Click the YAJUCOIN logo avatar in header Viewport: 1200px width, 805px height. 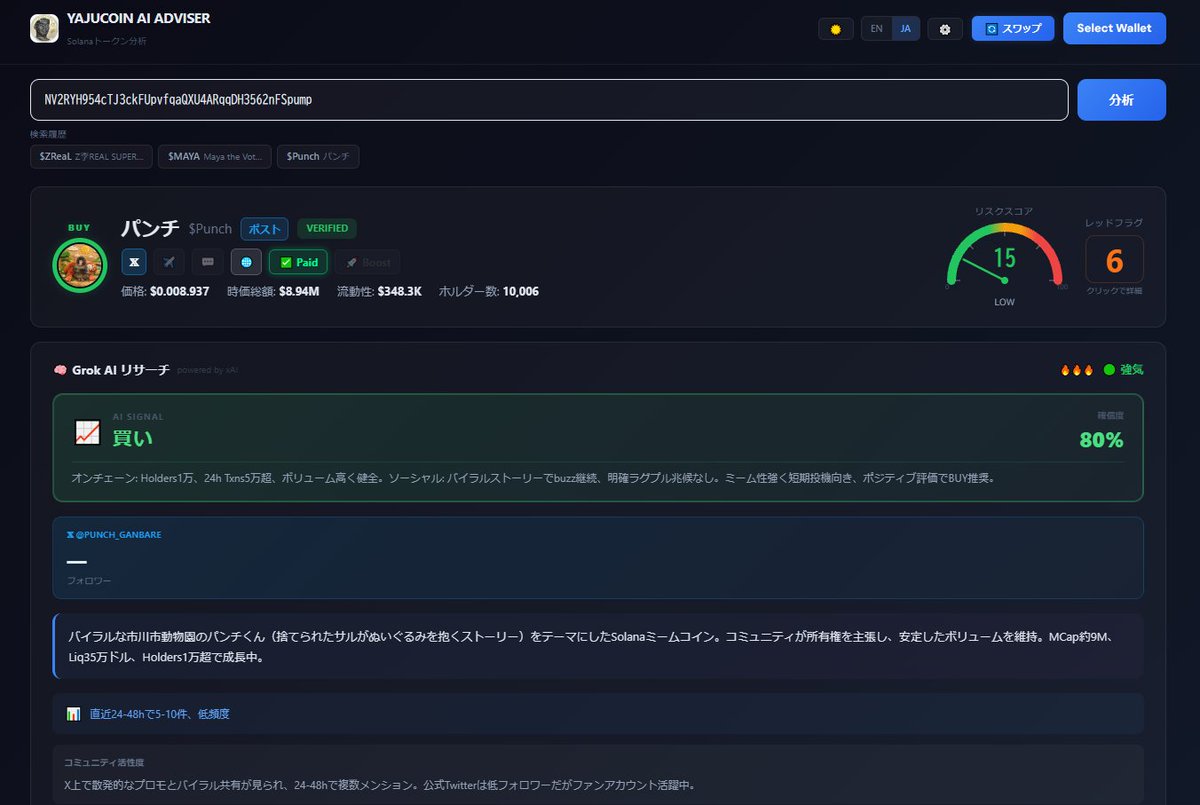pyautogui.click(x=44, y=28)
